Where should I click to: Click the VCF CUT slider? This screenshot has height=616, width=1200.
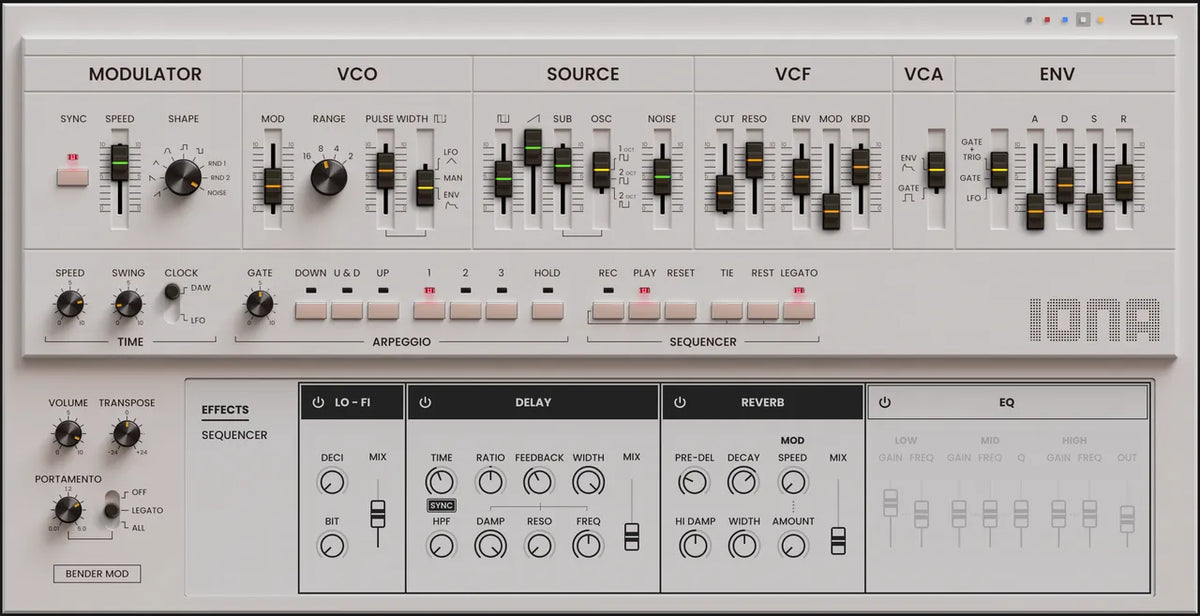pyautogui.click(x=724, y=193)
